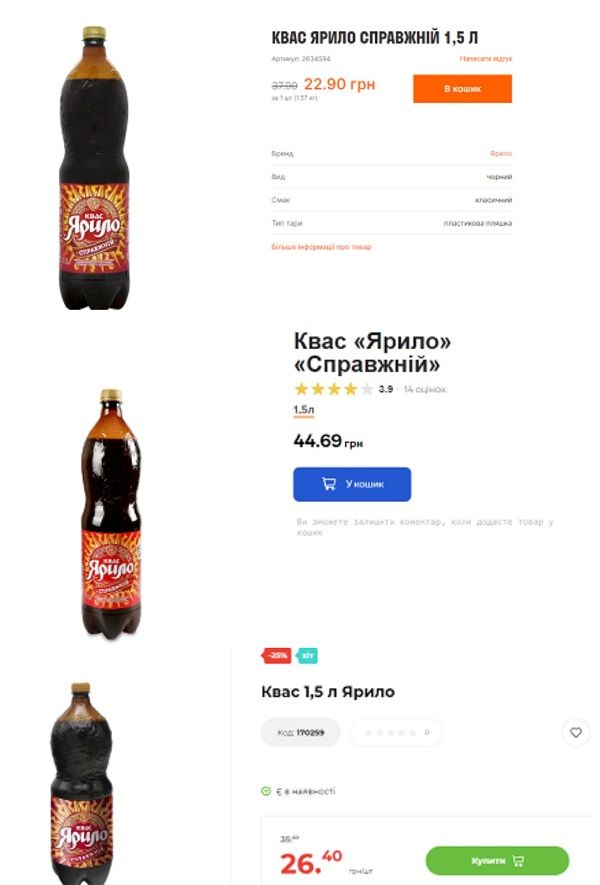Click the teal 'хіт' badge
Screen dimensions: 600x885
pos(307,656)
